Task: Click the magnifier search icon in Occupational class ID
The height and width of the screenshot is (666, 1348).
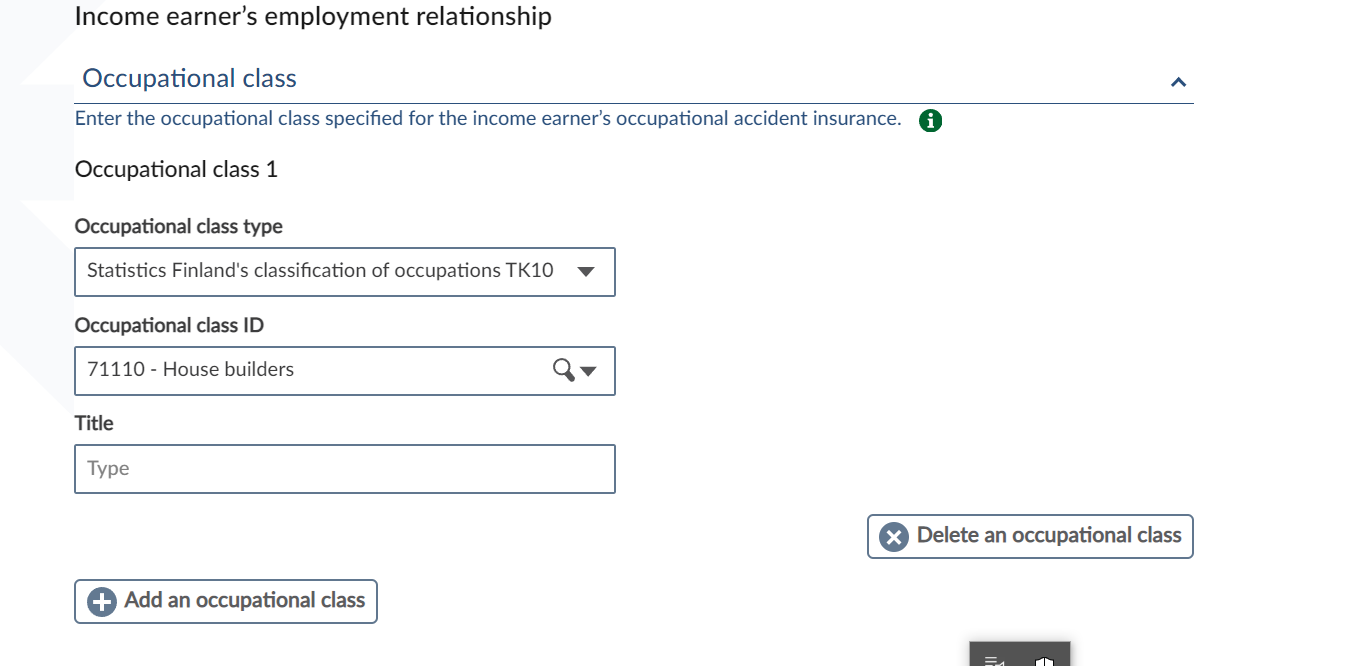Action: (x=563, y=370)
